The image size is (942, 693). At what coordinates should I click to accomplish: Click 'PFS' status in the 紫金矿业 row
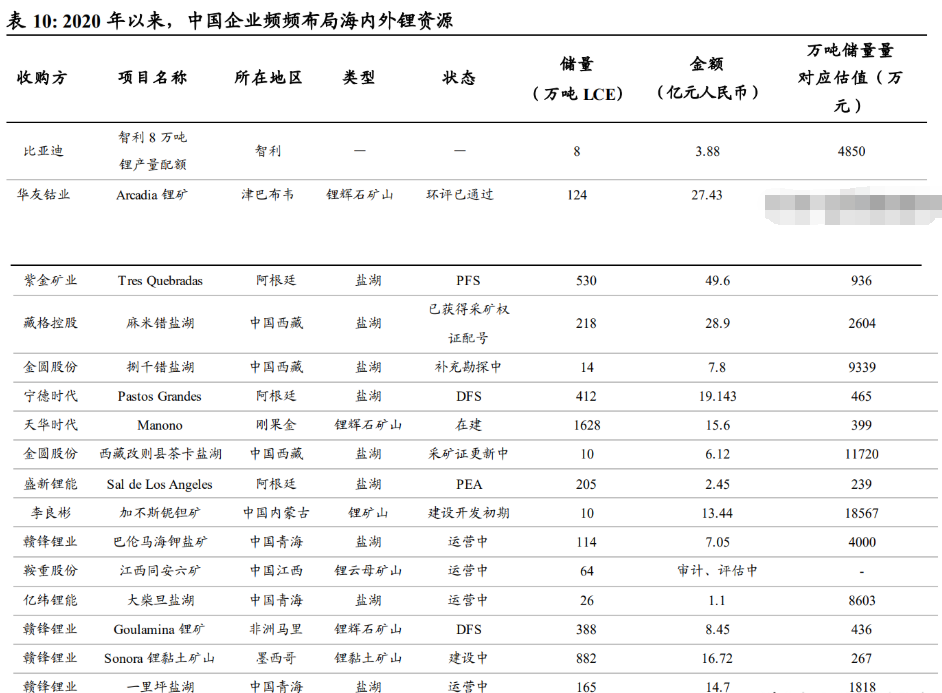tap(468, 280)
